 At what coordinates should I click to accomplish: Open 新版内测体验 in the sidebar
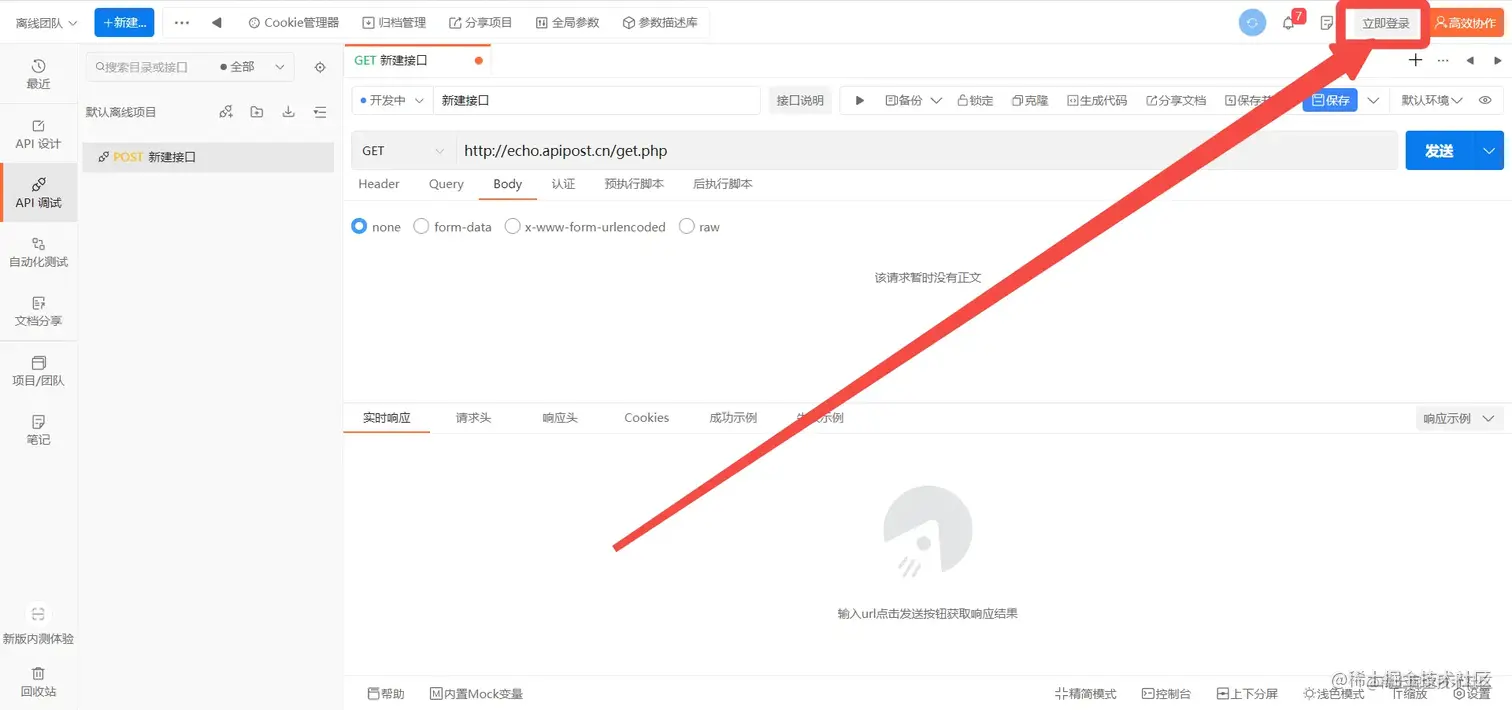[38, 625]
